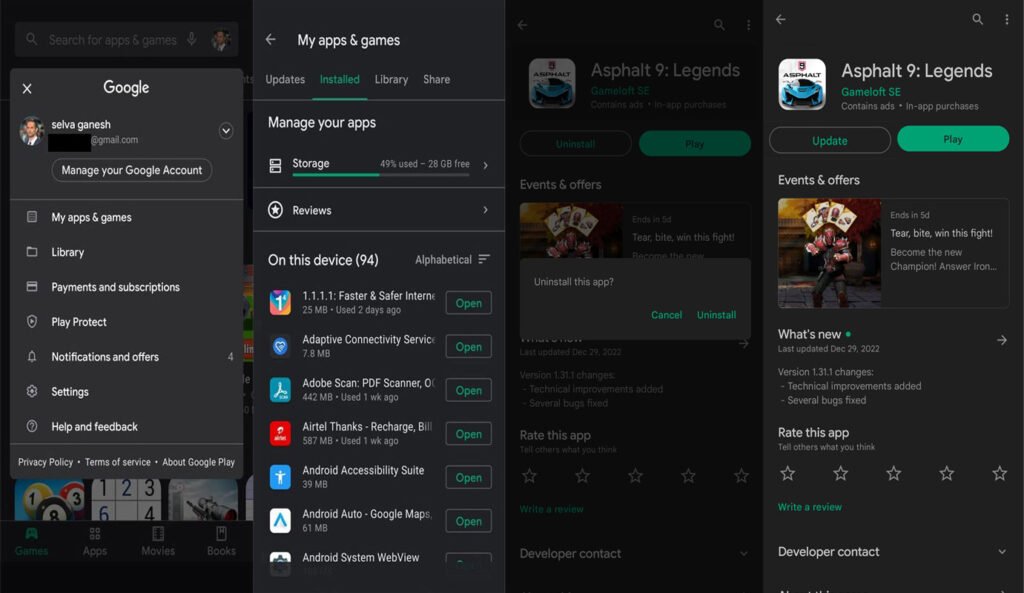Switch to Apps in bottom navigation
1024x593 pixels.
[95, 541]
